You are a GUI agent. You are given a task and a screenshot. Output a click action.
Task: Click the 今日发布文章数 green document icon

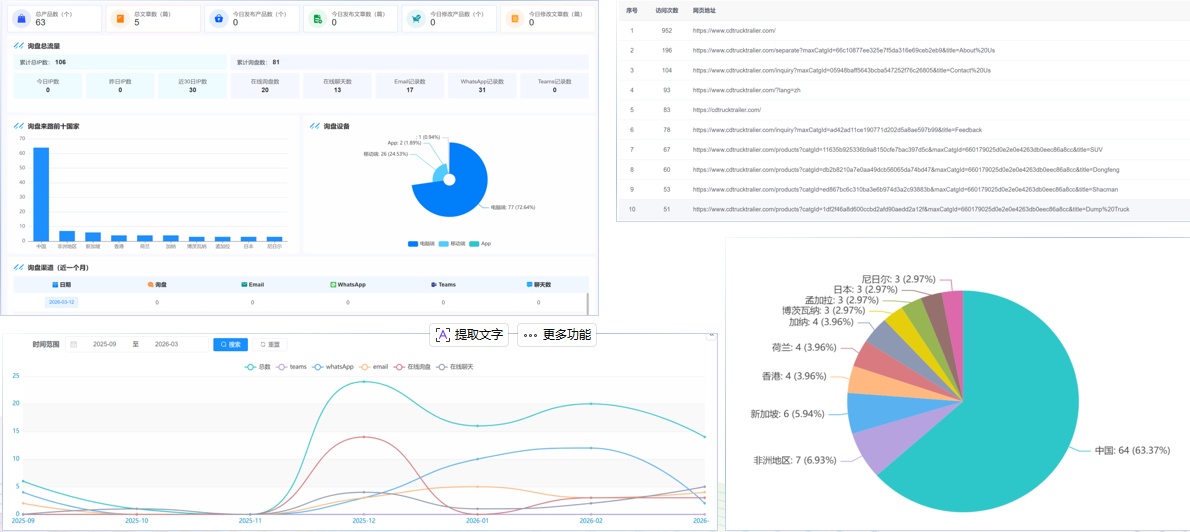point(317,18)
